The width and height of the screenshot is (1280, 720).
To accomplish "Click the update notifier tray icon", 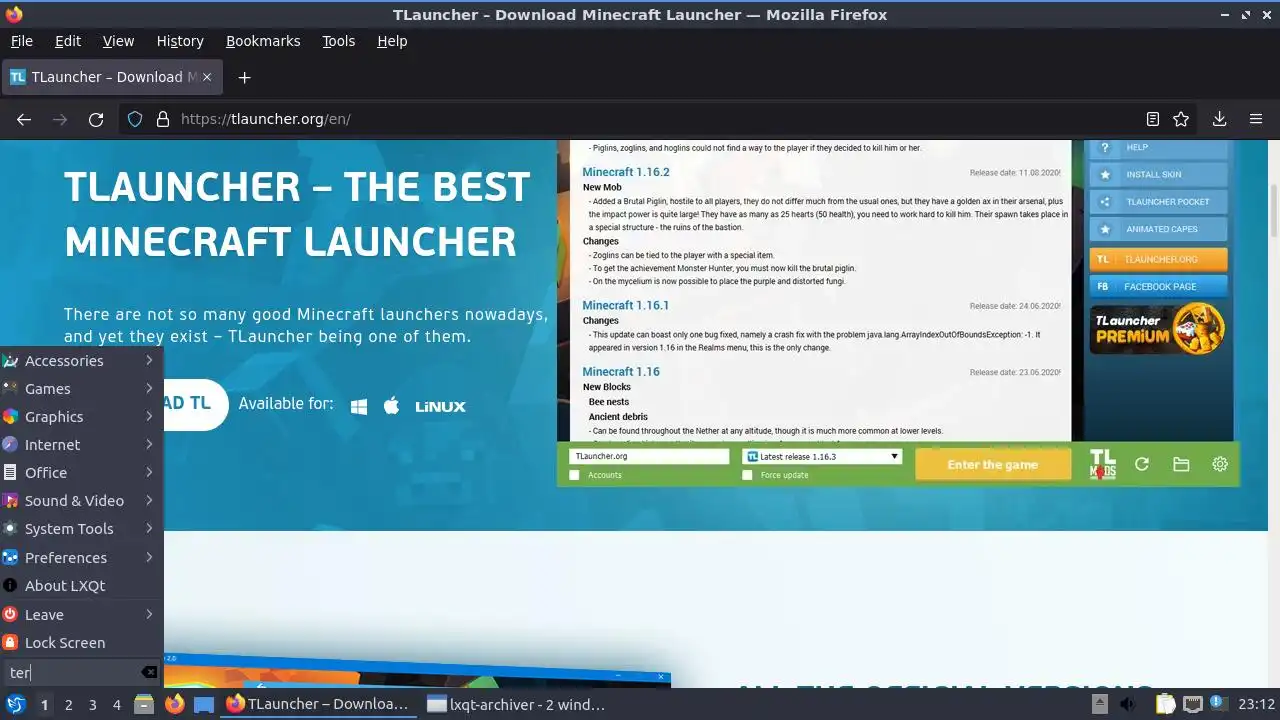I will click(x=1218, y=704).
